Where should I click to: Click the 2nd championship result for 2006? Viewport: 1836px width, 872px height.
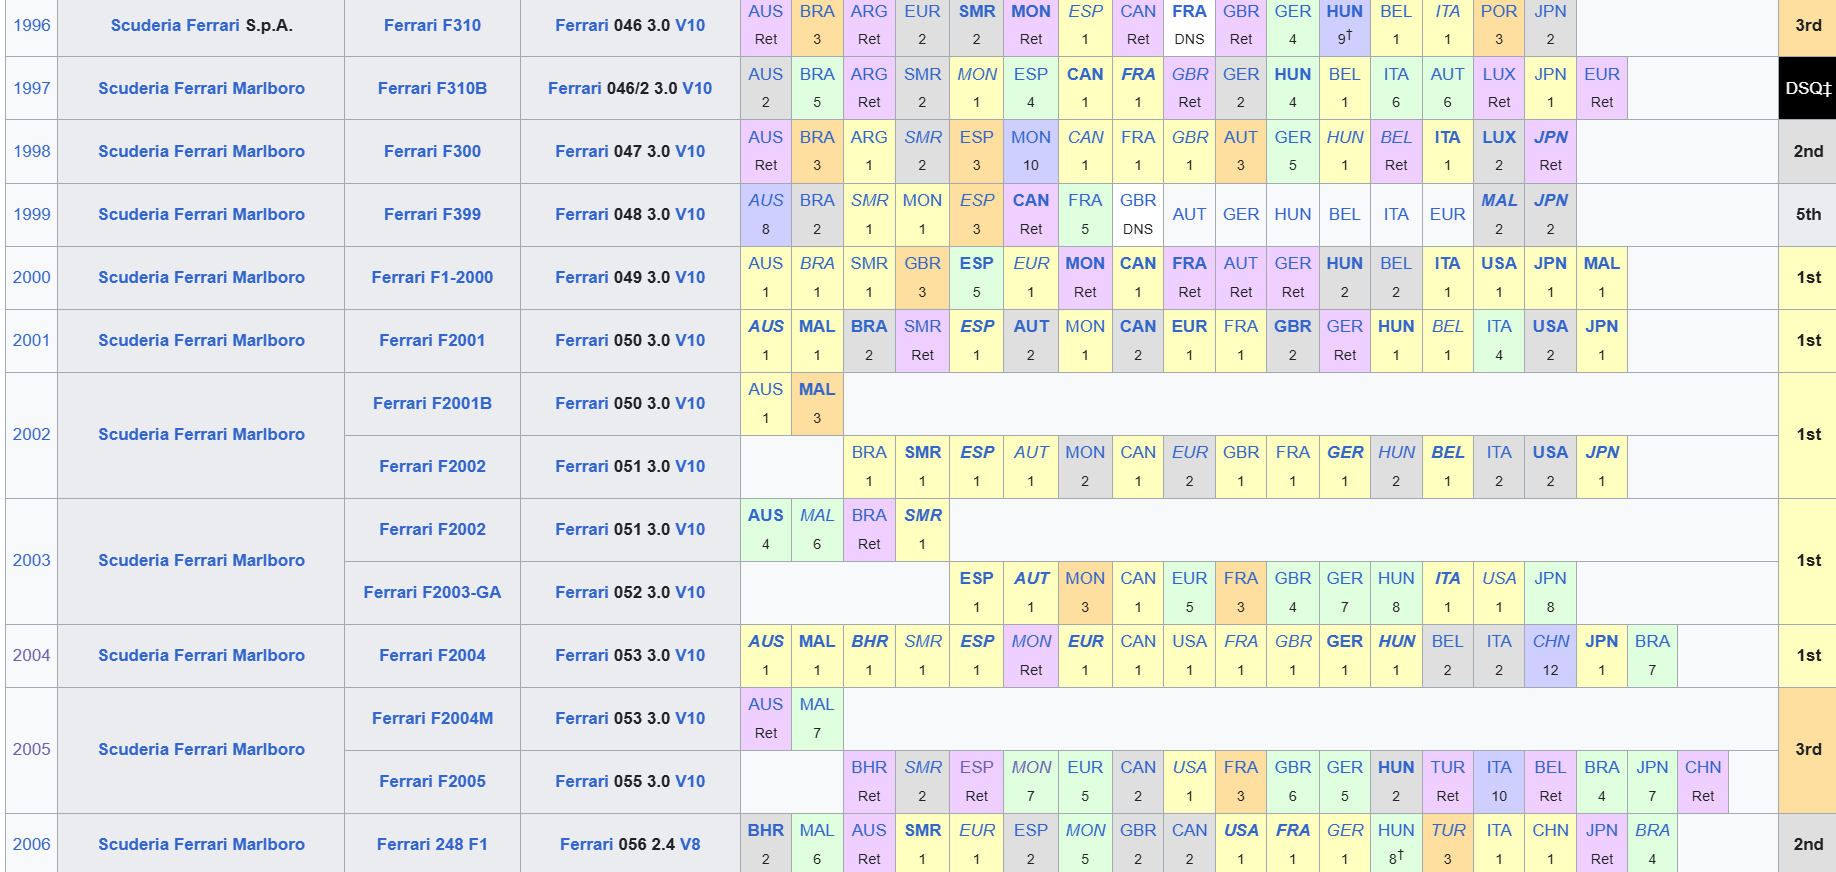click(1807, 844)
